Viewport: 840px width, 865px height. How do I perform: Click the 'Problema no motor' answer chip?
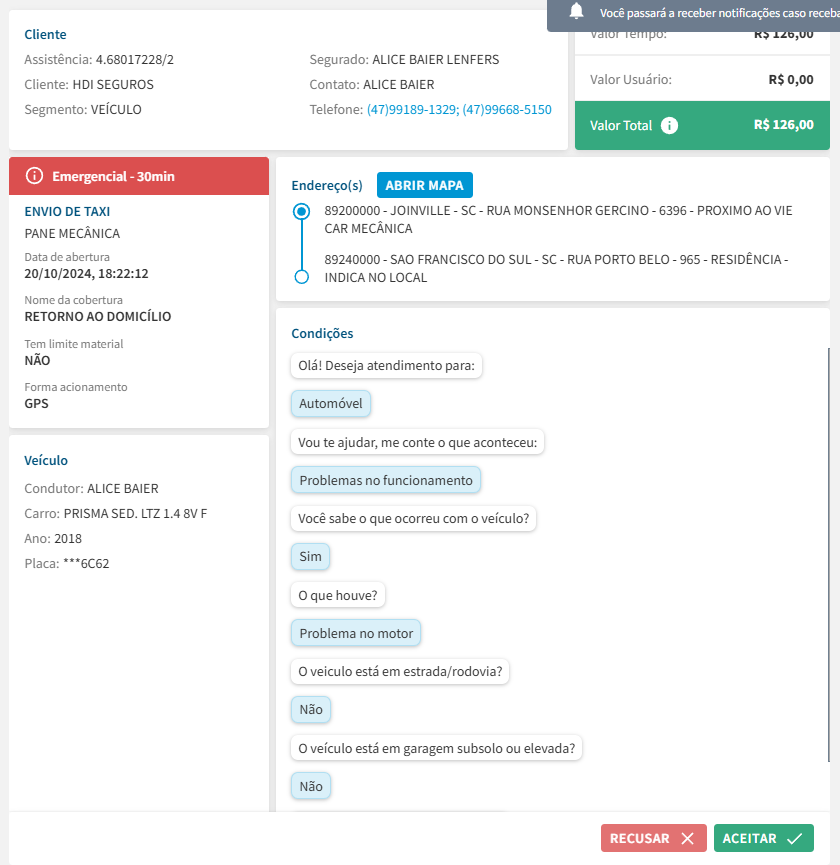[x=357, y=633]
